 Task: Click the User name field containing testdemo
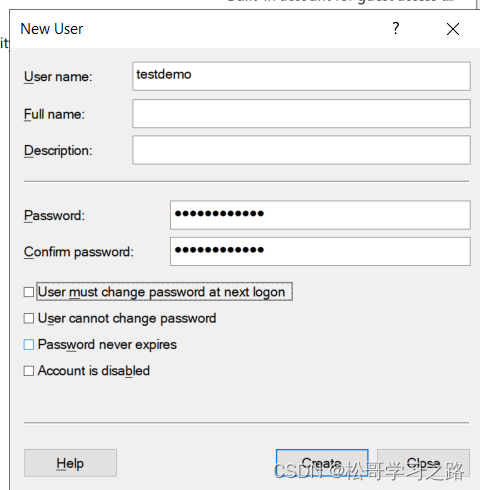[x=301, y=76]
